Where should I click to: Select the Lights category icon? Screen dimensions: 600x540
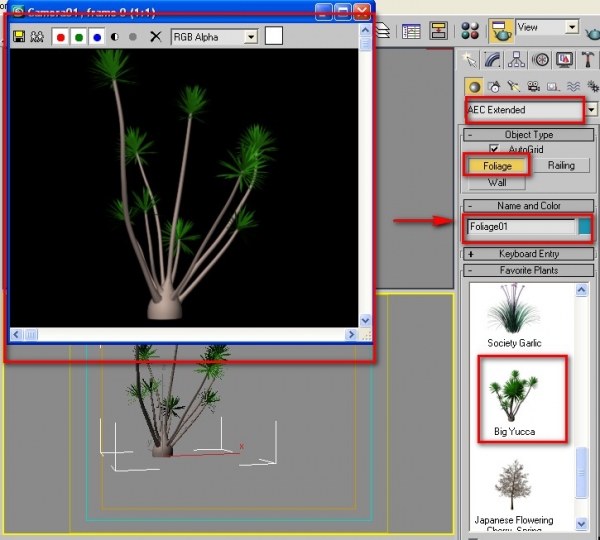point(514,87)
